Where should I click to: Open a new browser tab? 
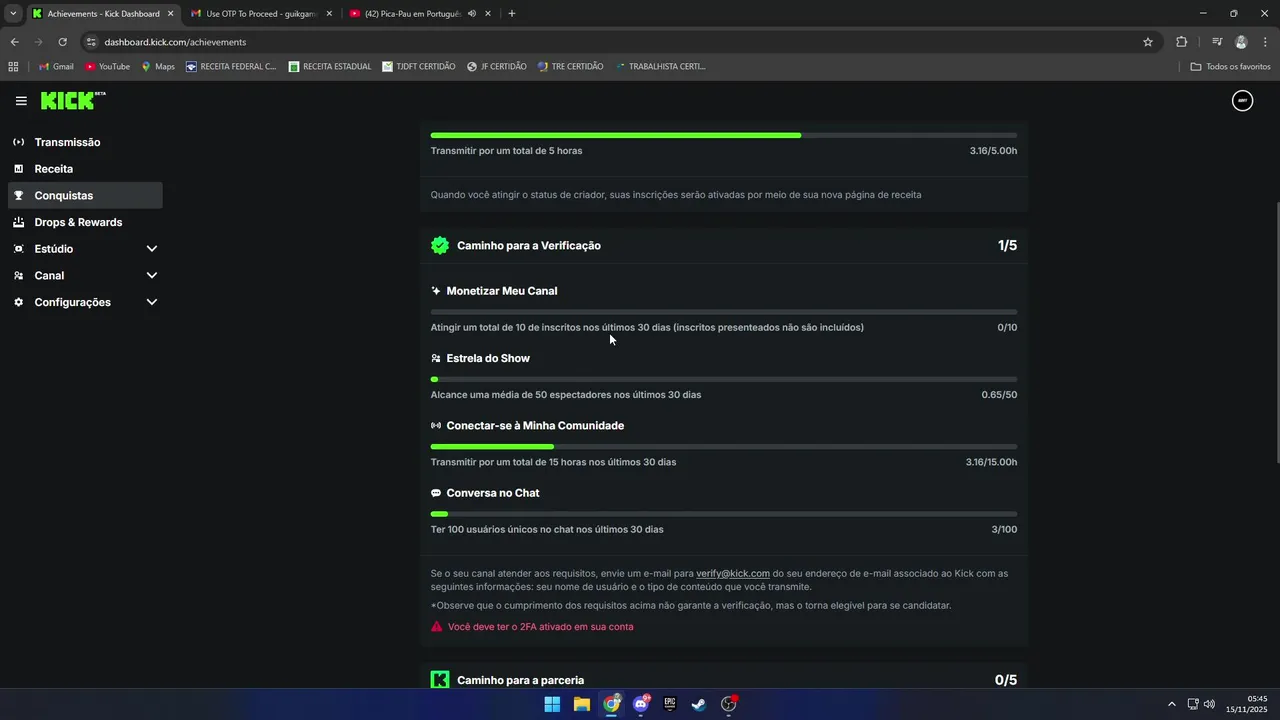[x=512, y=14]
